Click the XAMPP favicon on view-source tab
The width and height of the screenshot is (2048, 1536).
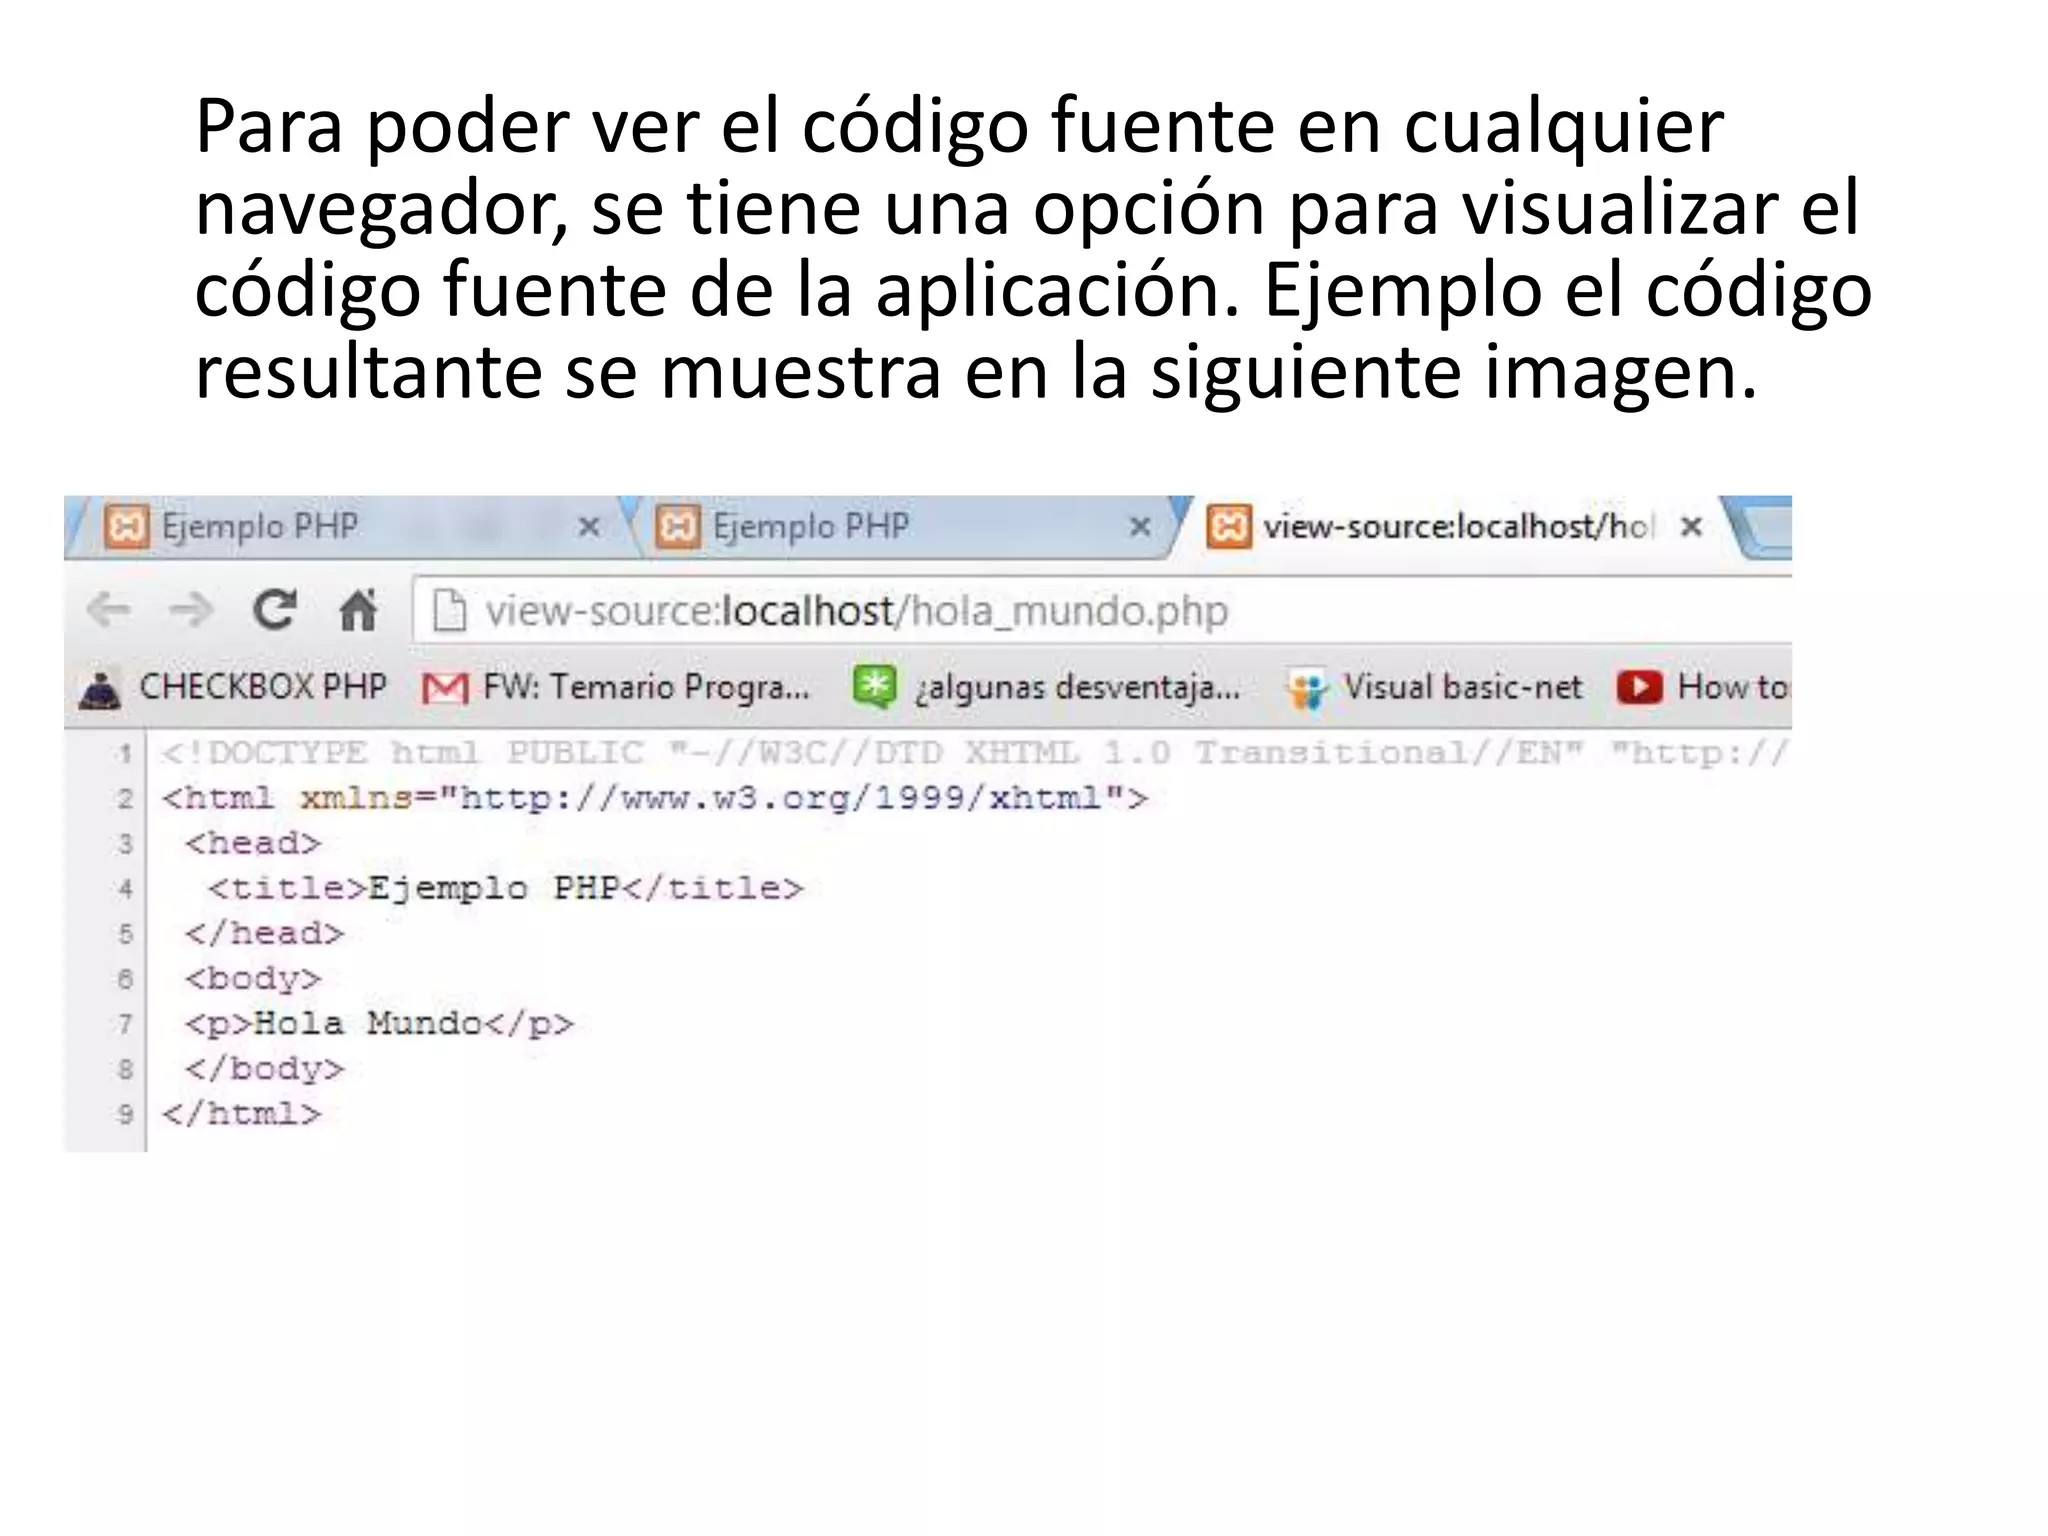1229,526
